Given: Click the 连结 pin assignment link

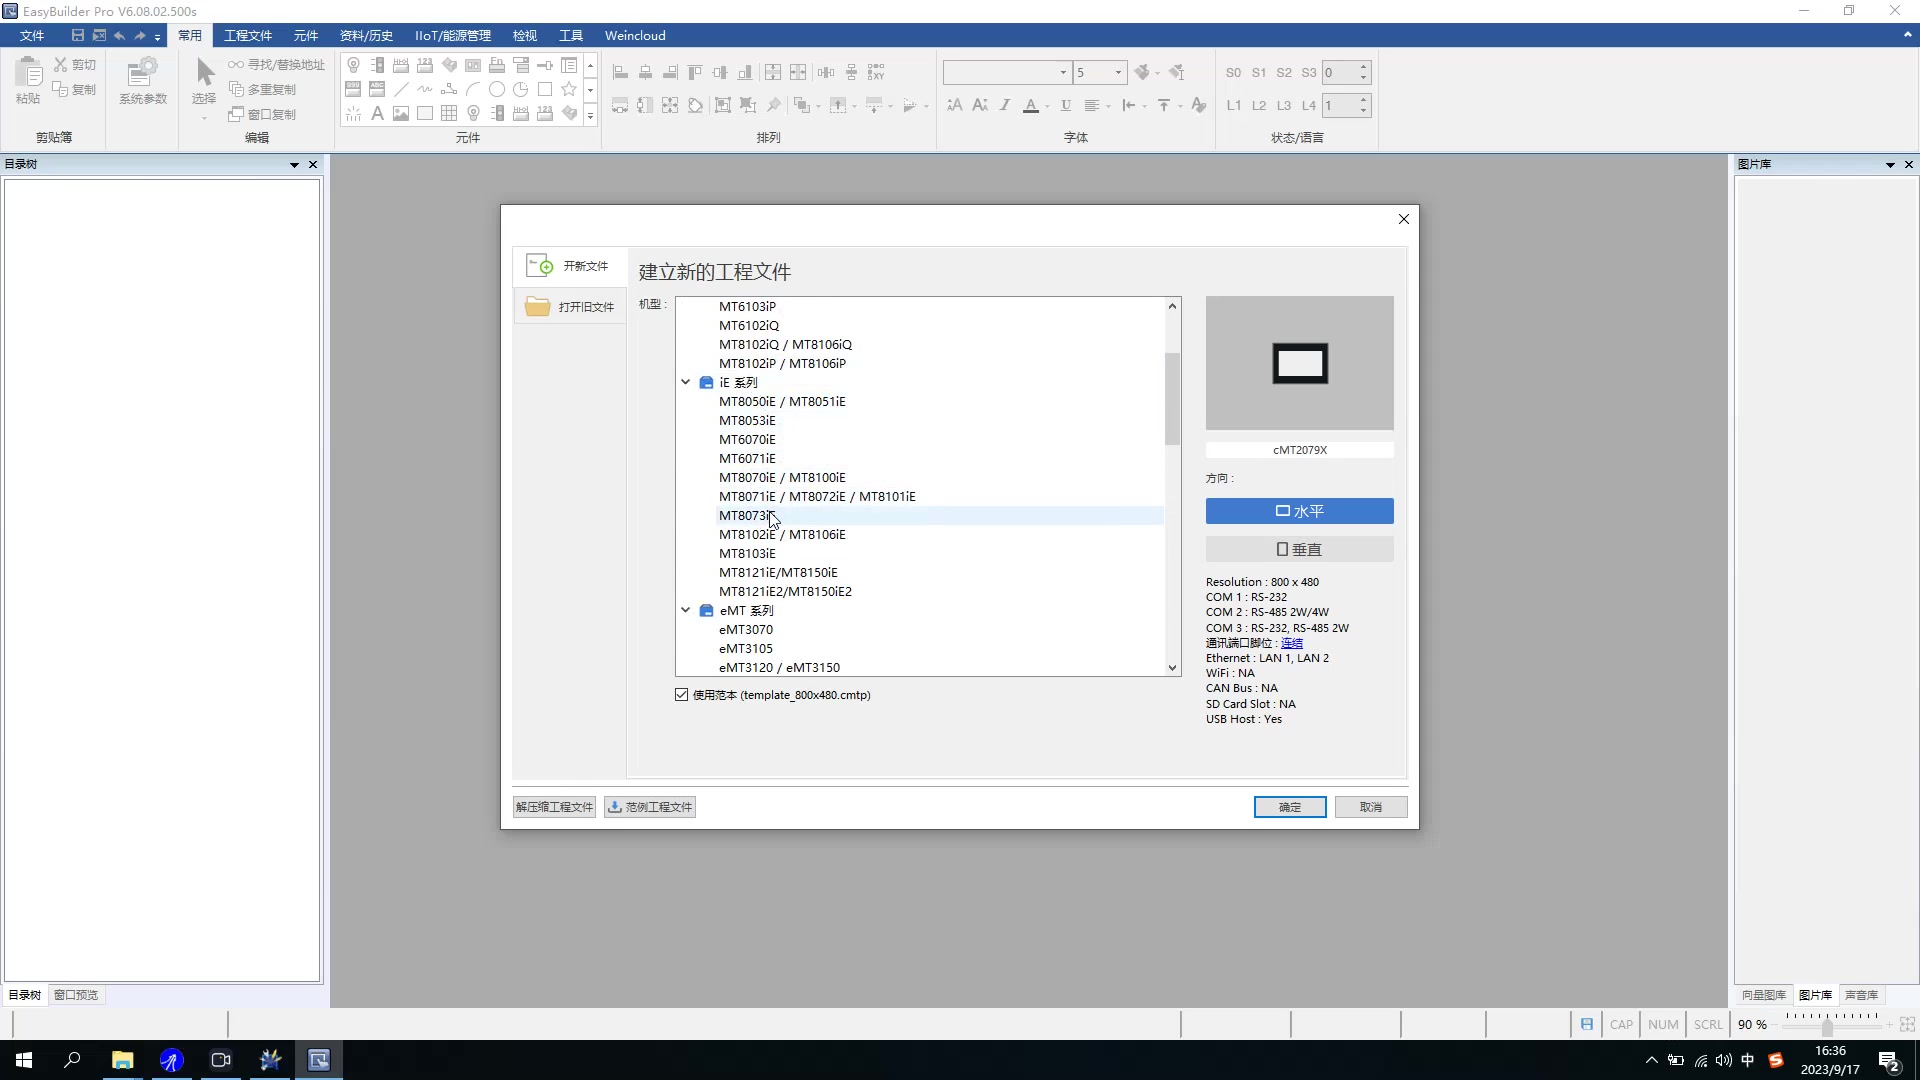Looking at the screenshot, I should tap(1291, 643).
